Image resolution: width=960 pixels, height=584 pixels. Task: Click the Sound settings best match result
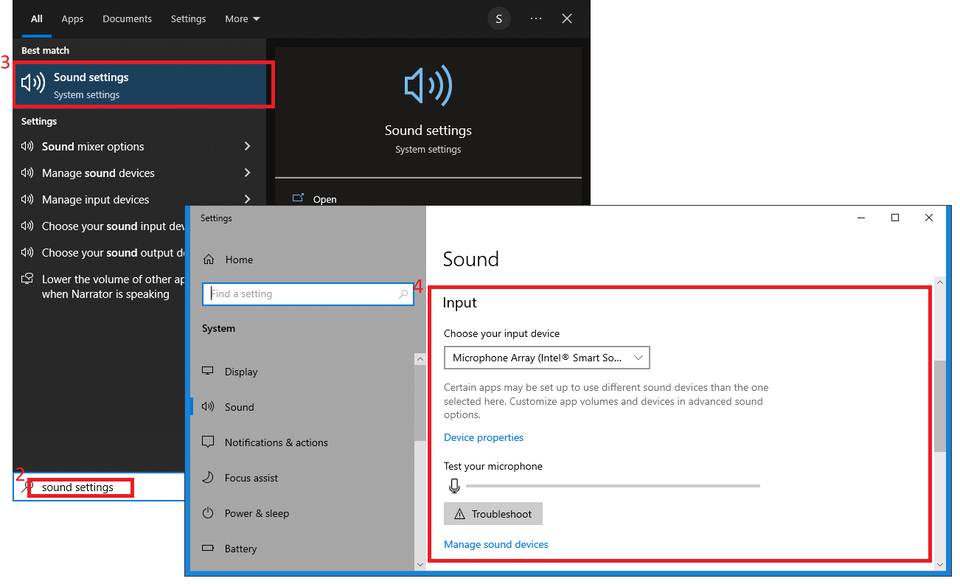(142, 85)
